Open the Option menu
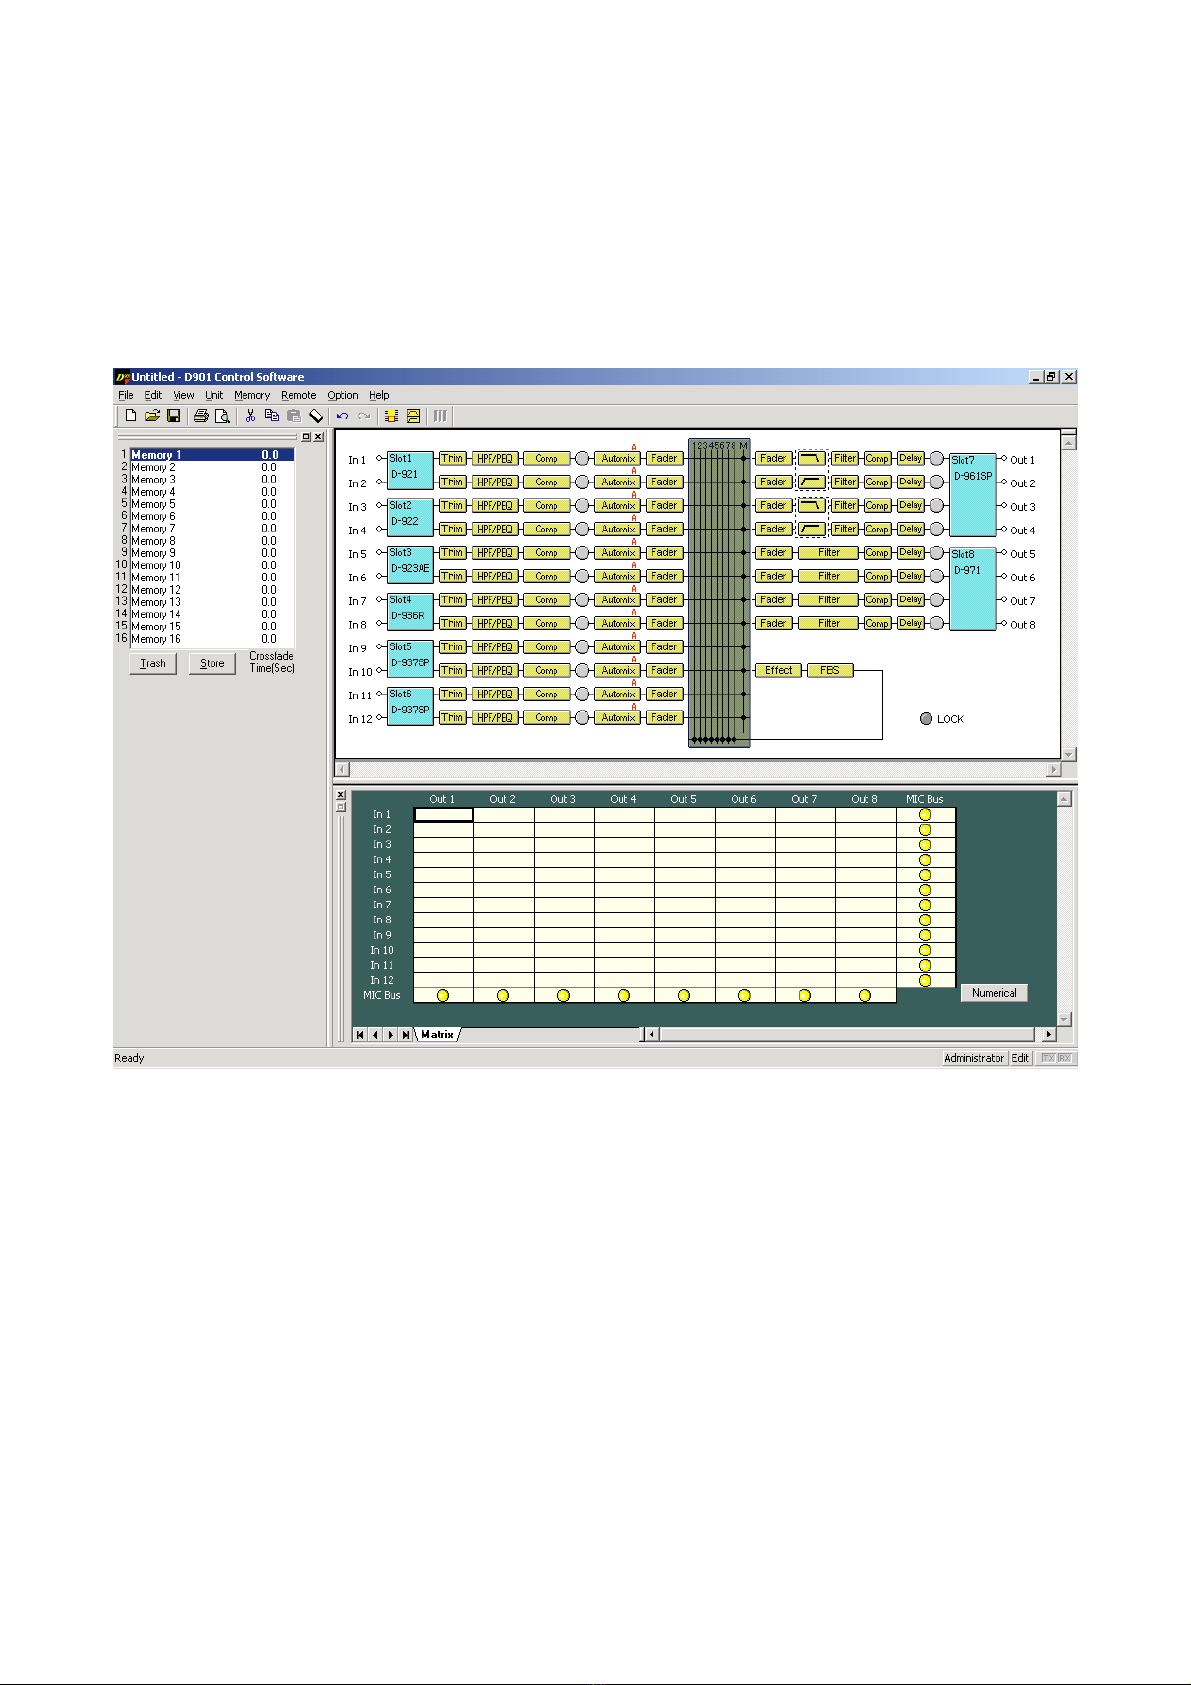This screenshot has height=1685, width=1191. (342, 395)
